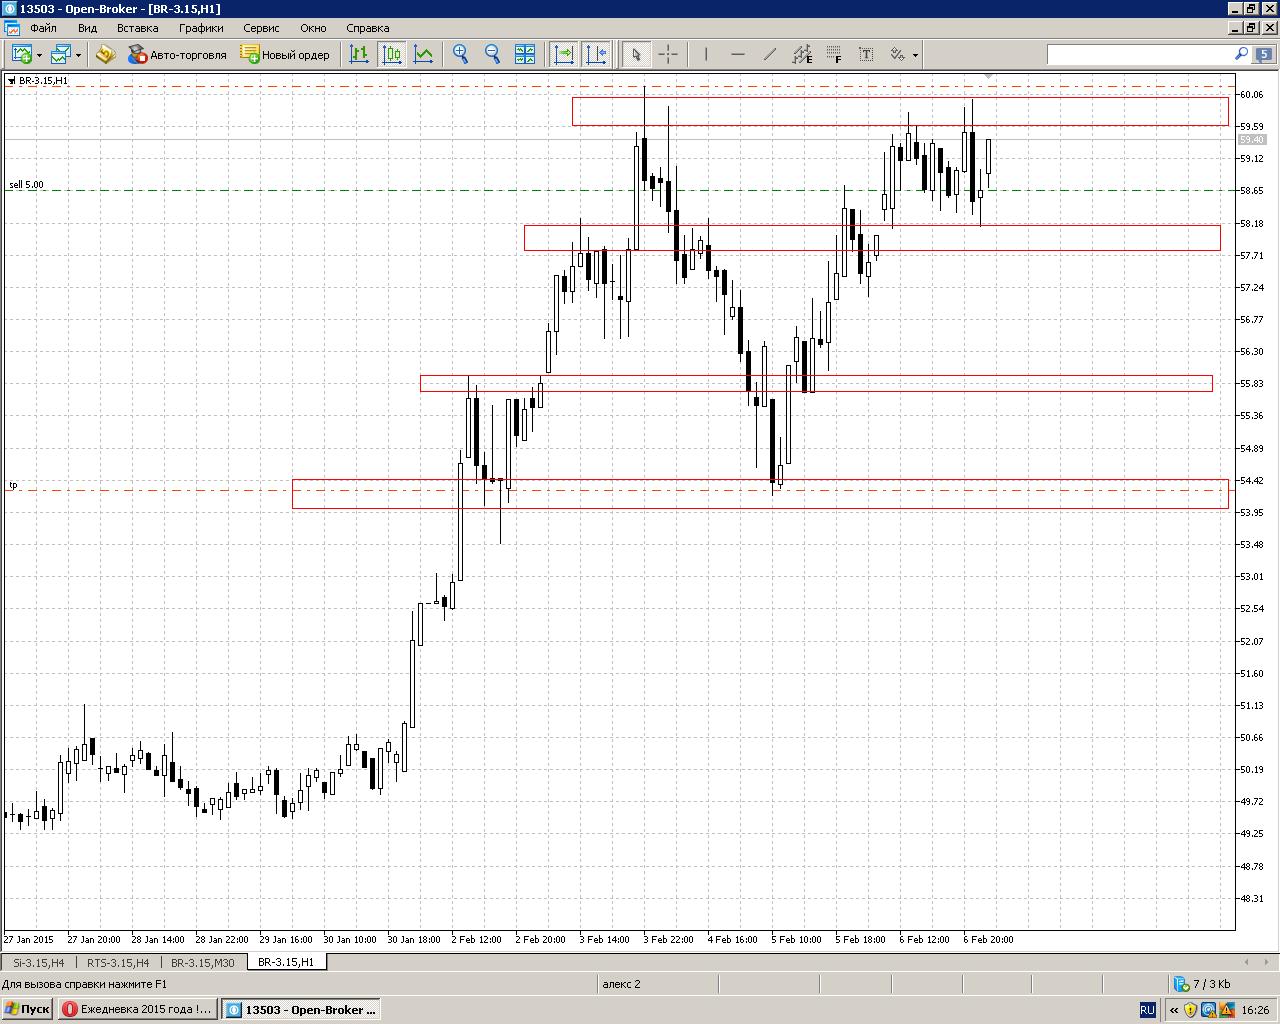Switch to the Si-3.15,H4 chart tab

[x=38, y=962]
